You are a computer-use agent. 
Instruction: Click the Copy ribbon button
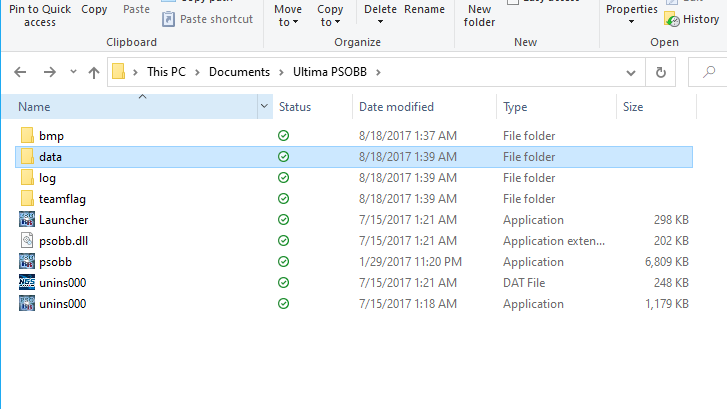tap(94, 9)
